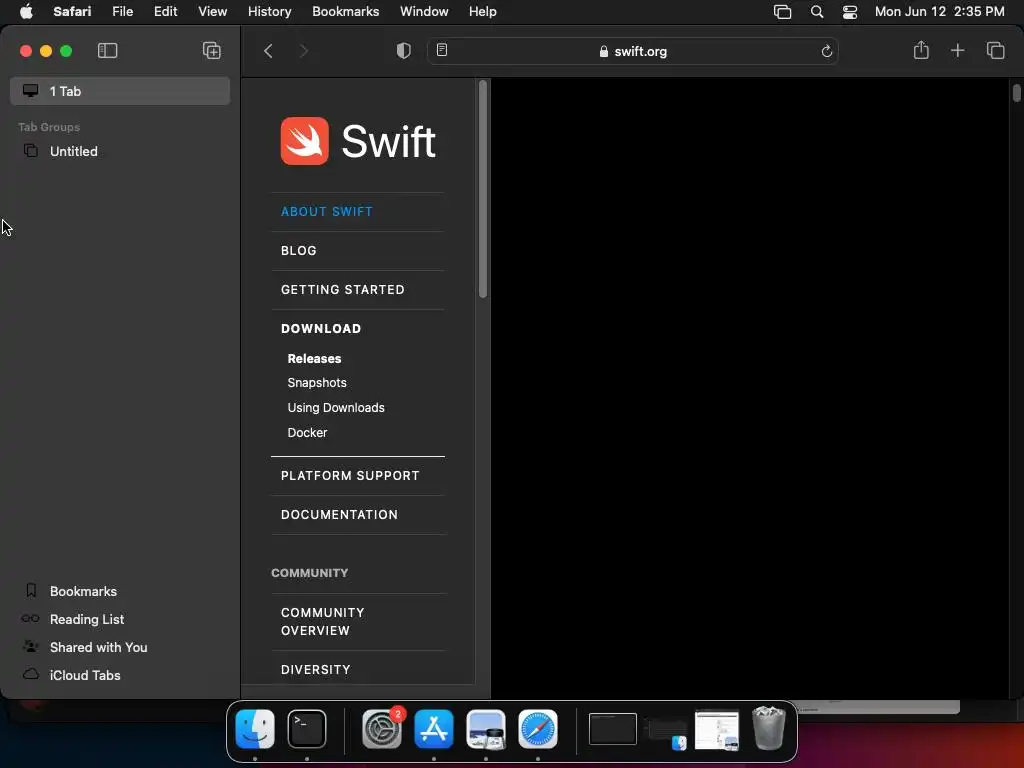Click the bookmark icon beside Bookmarks
This screenshot has width=1024, height=768.
pyautogui.click(x=31, y=590)
